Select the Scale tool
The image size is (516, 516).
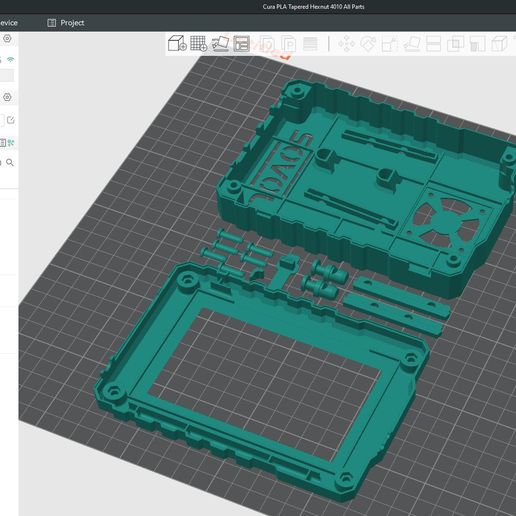point(390,44)
